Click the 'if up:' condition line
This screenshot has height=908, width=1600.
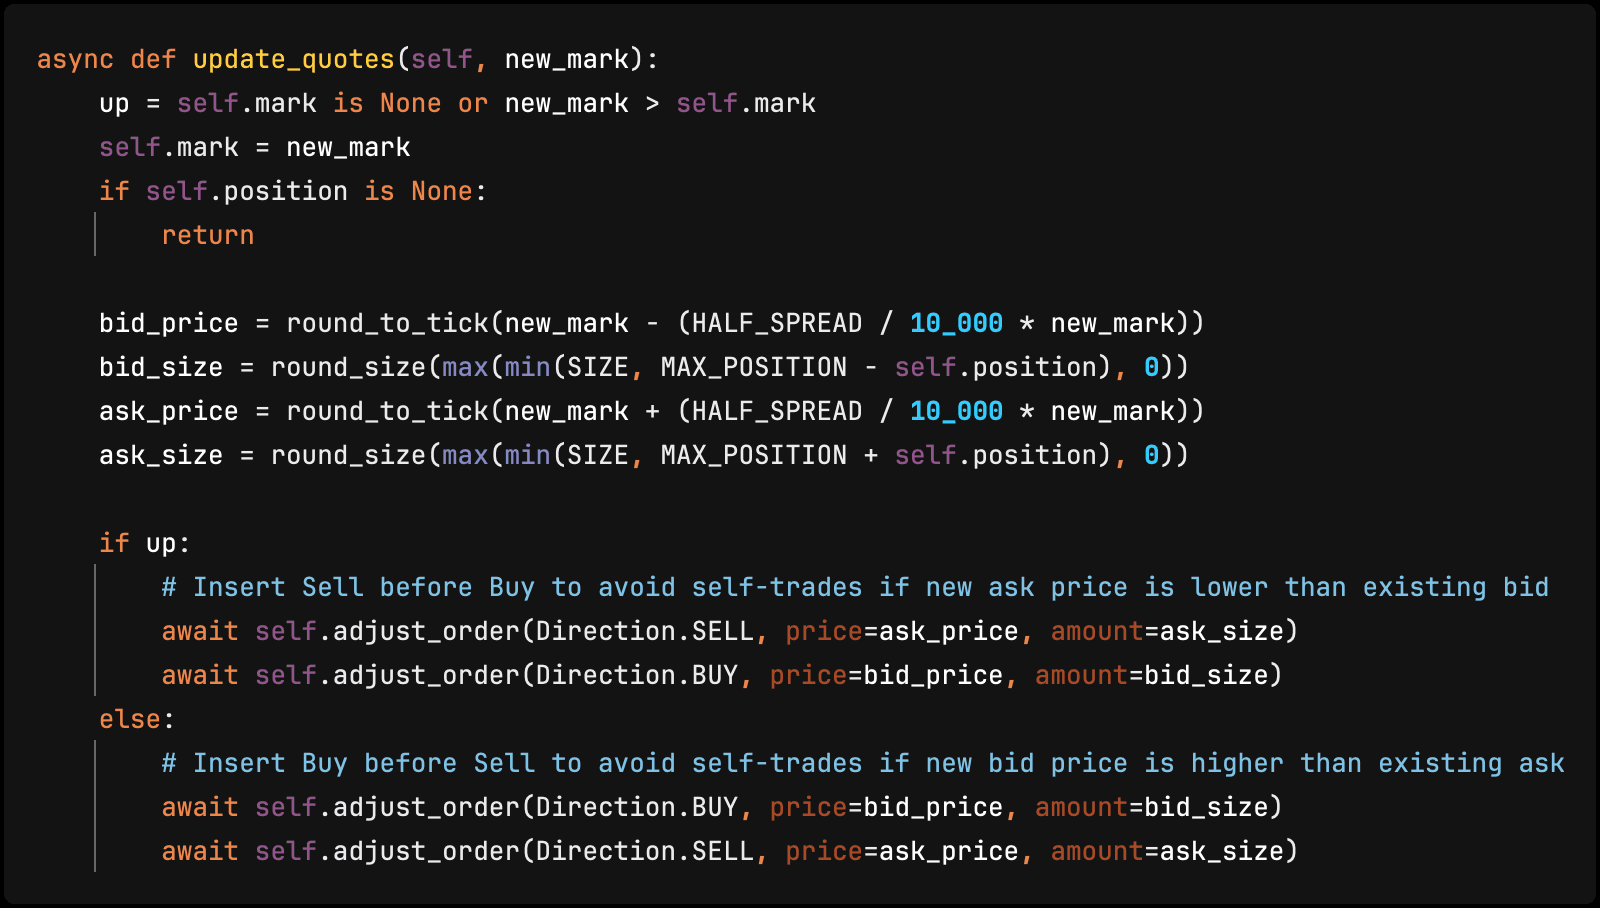[x=144, y=544]
